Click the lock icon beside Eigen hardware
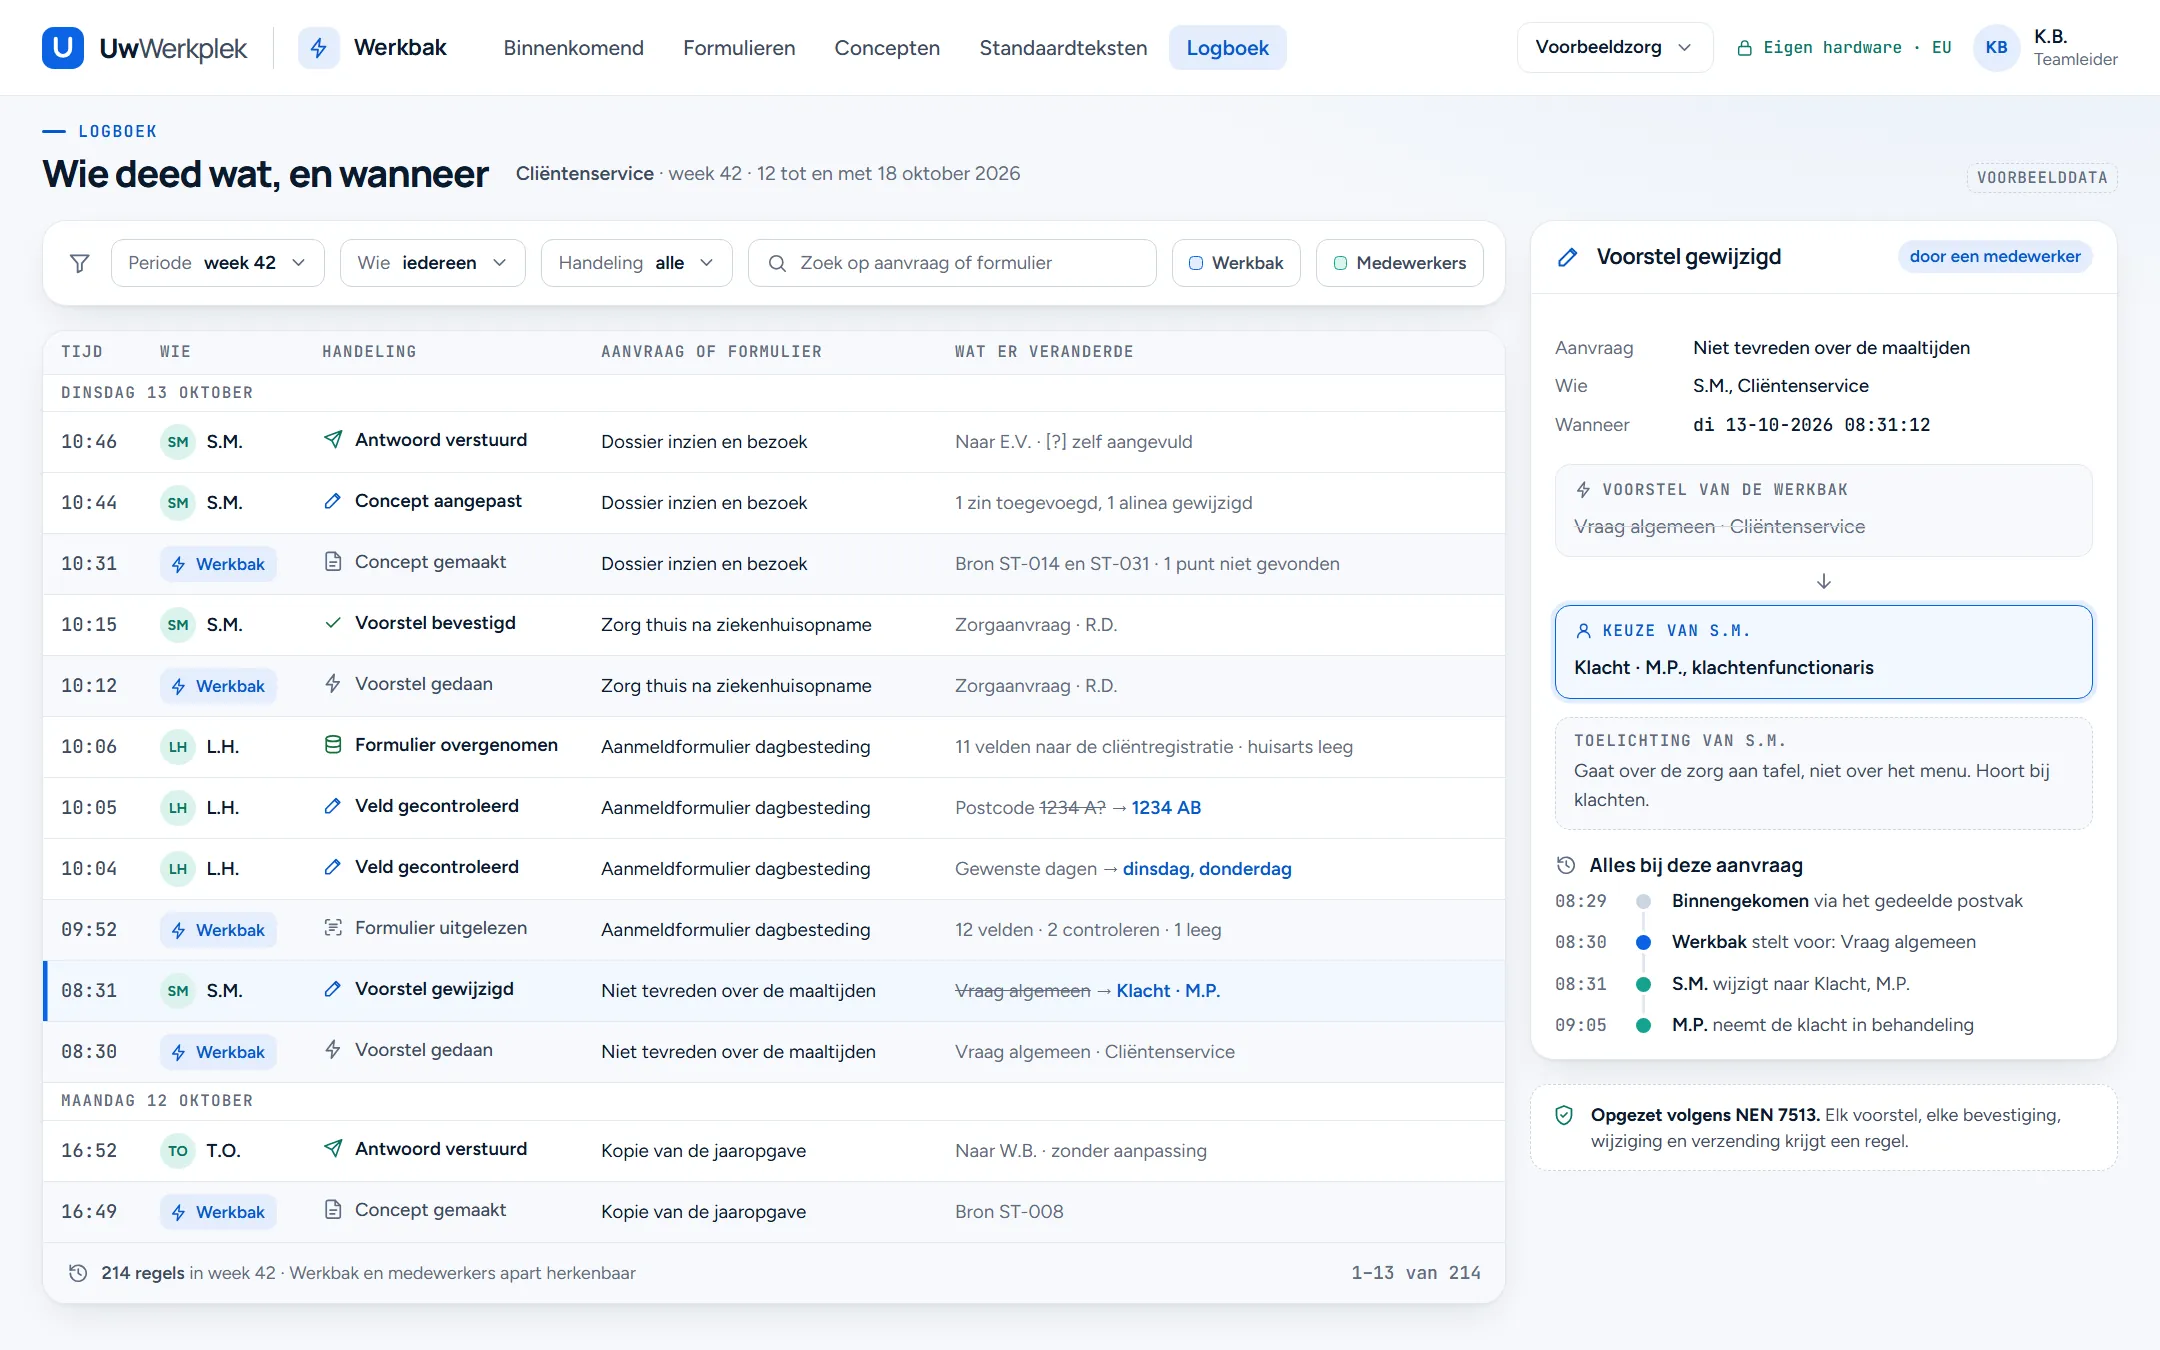This screenshot has width=2160, height=1350. click(1745, 48)
